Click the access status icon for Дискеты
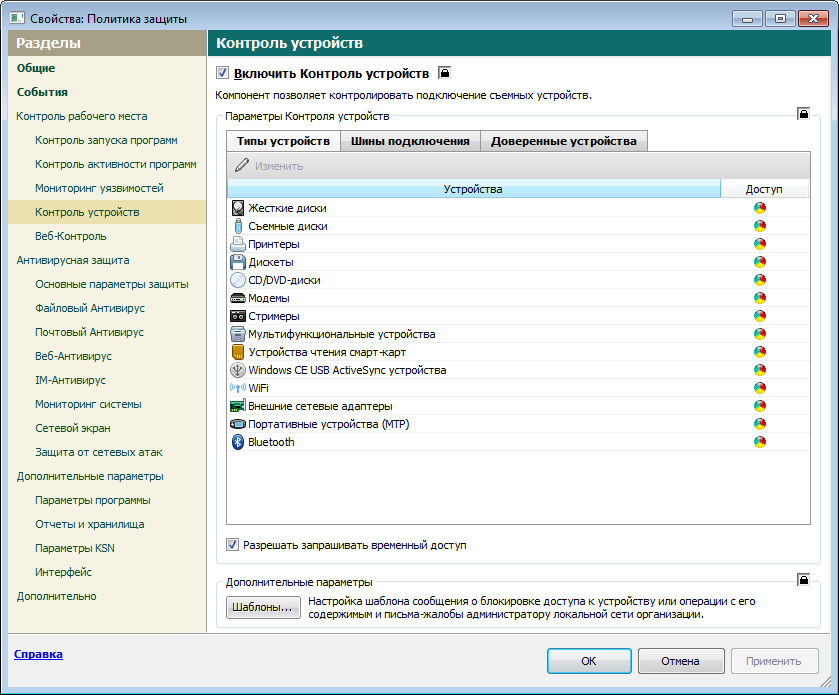 coord(760,262)
